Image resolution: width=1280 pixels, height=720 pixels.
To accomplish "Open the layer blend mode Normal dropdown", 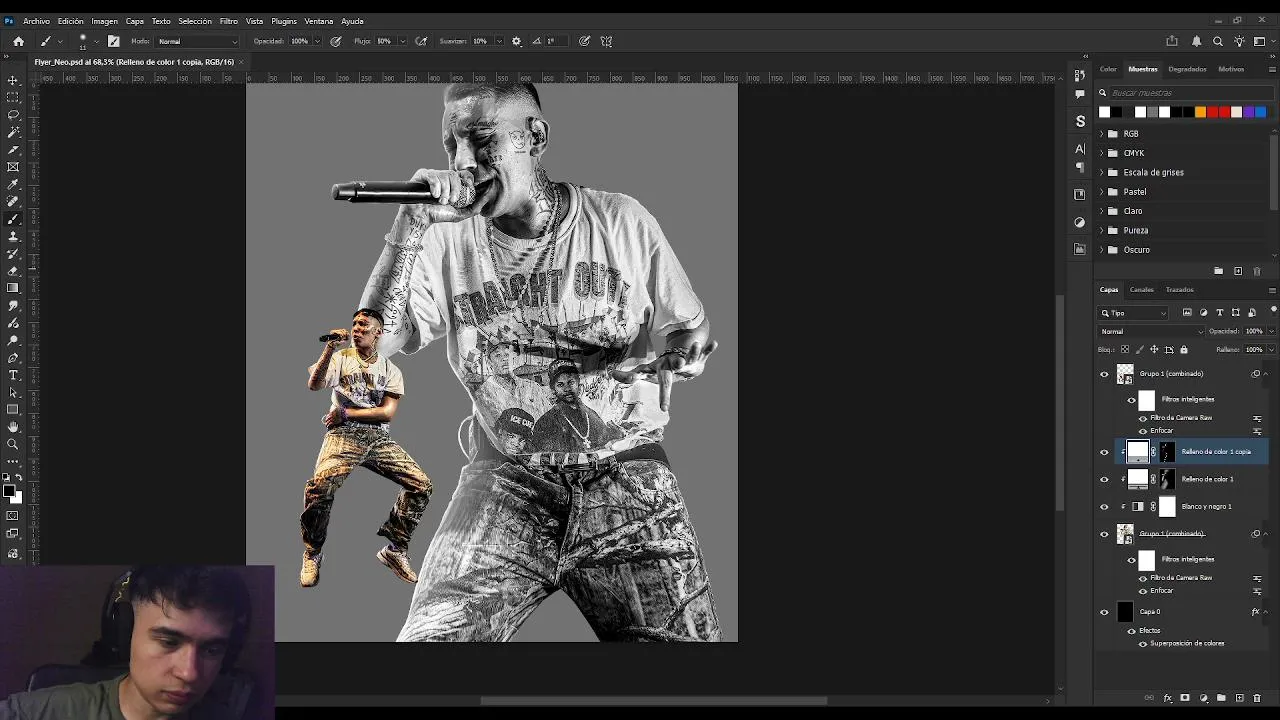I will click(x=1151, y=331).
